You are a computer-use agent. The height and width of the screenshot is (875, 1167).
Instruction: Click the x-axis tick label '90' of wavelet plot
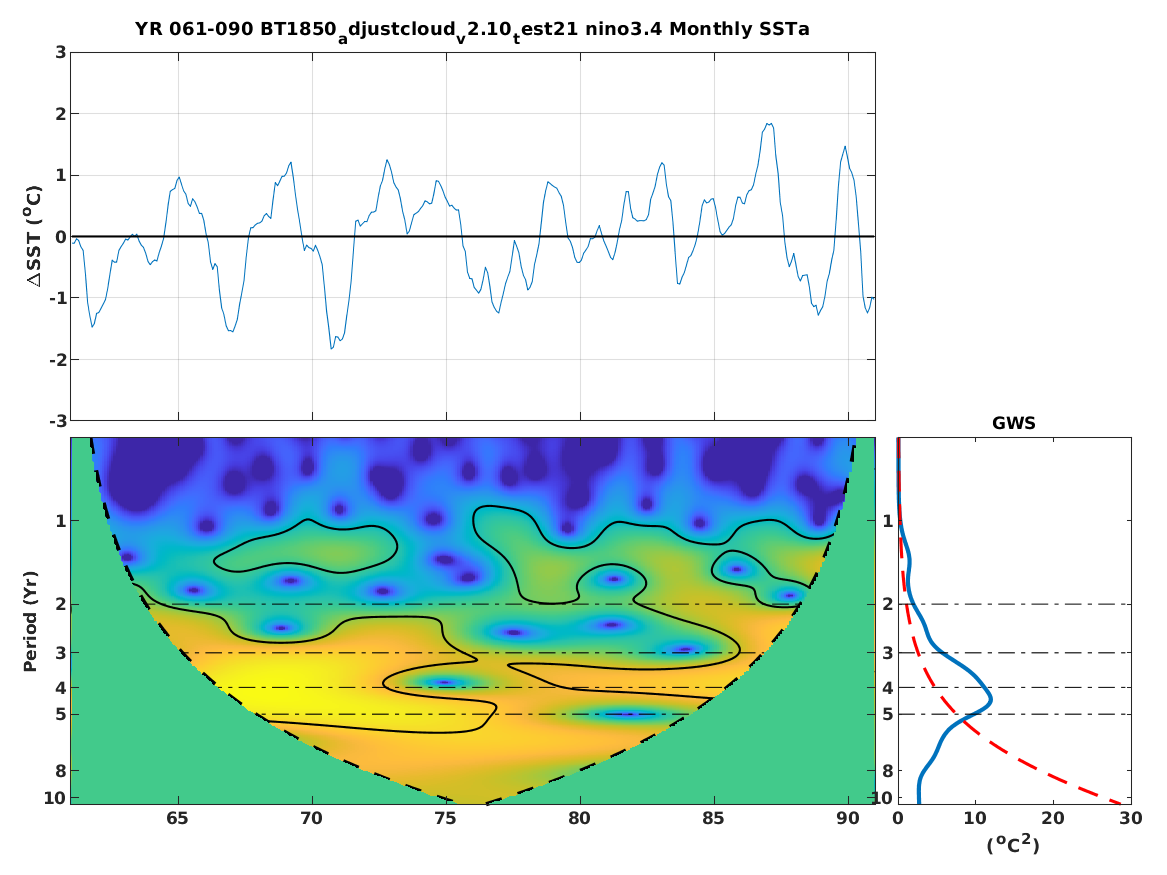(x=847, y=818)
